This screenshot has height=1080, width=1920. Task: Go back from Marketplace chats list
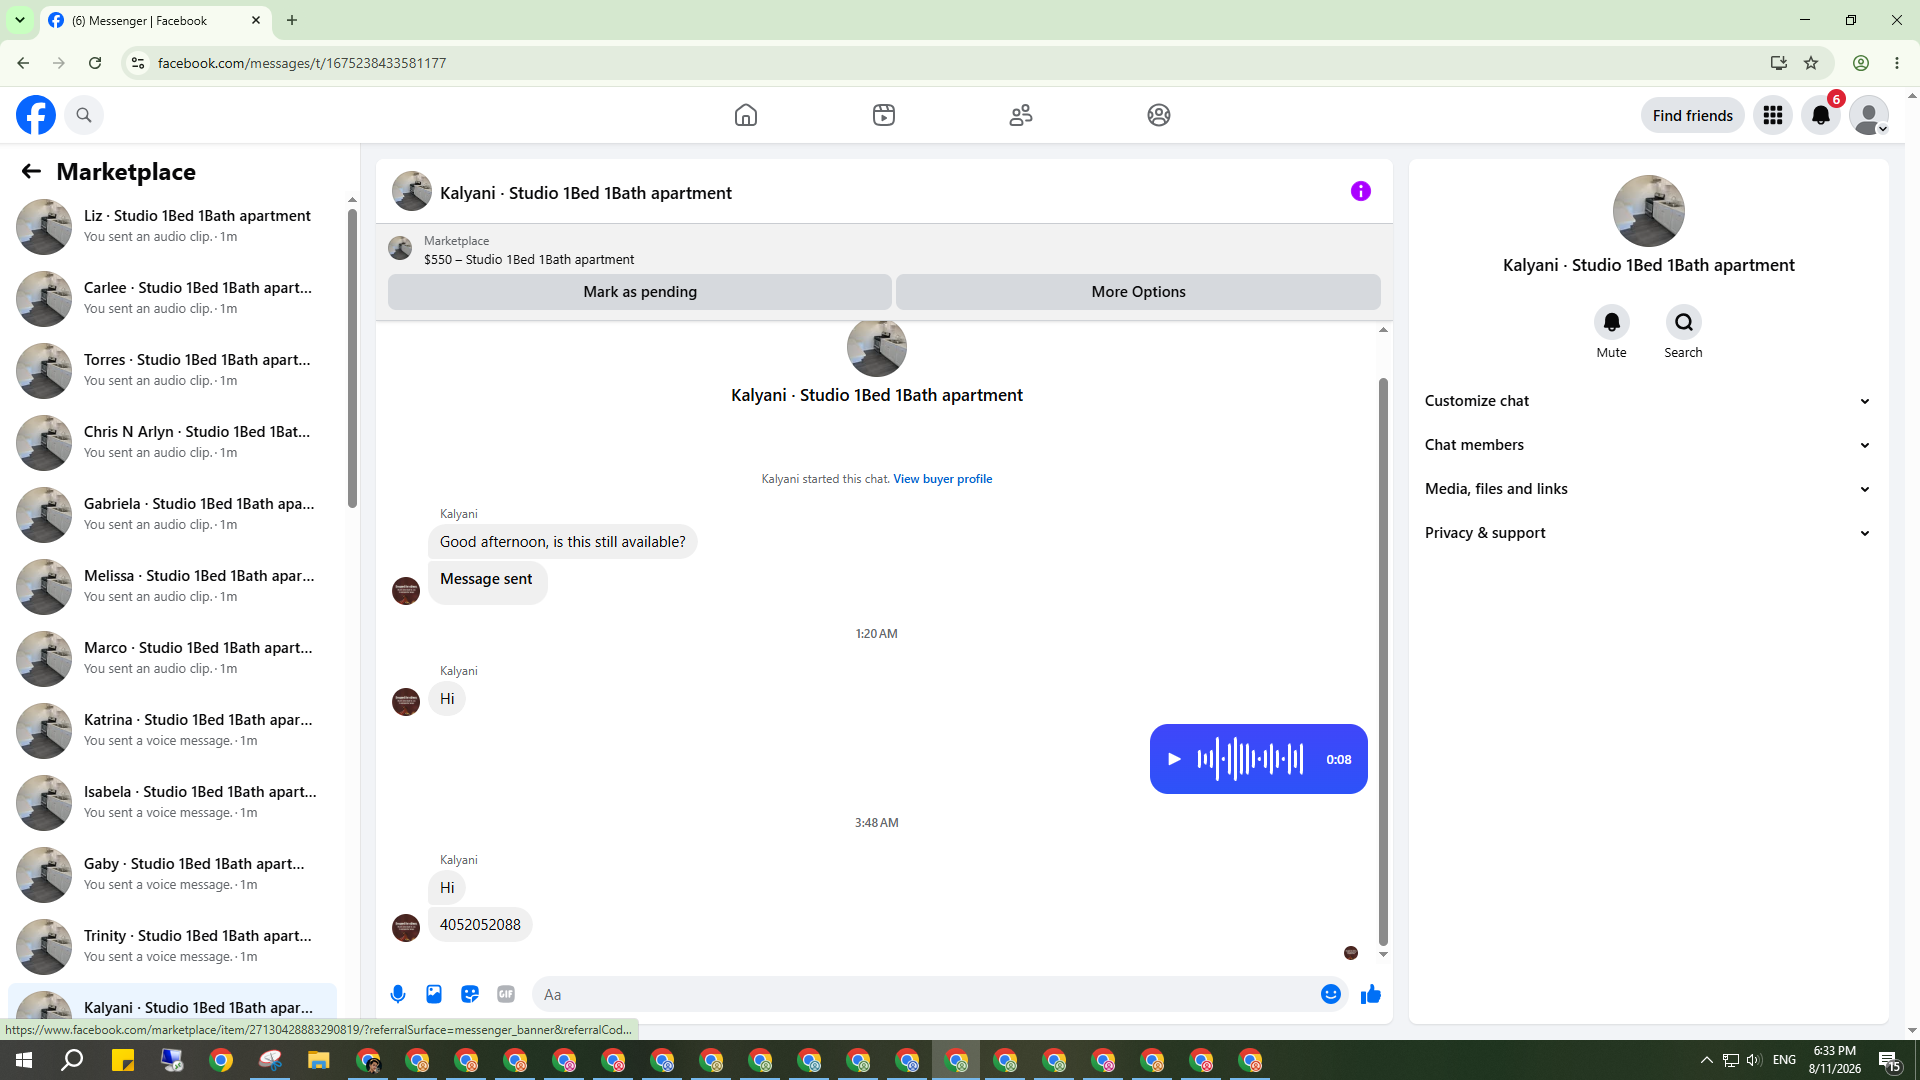point(31,171)
